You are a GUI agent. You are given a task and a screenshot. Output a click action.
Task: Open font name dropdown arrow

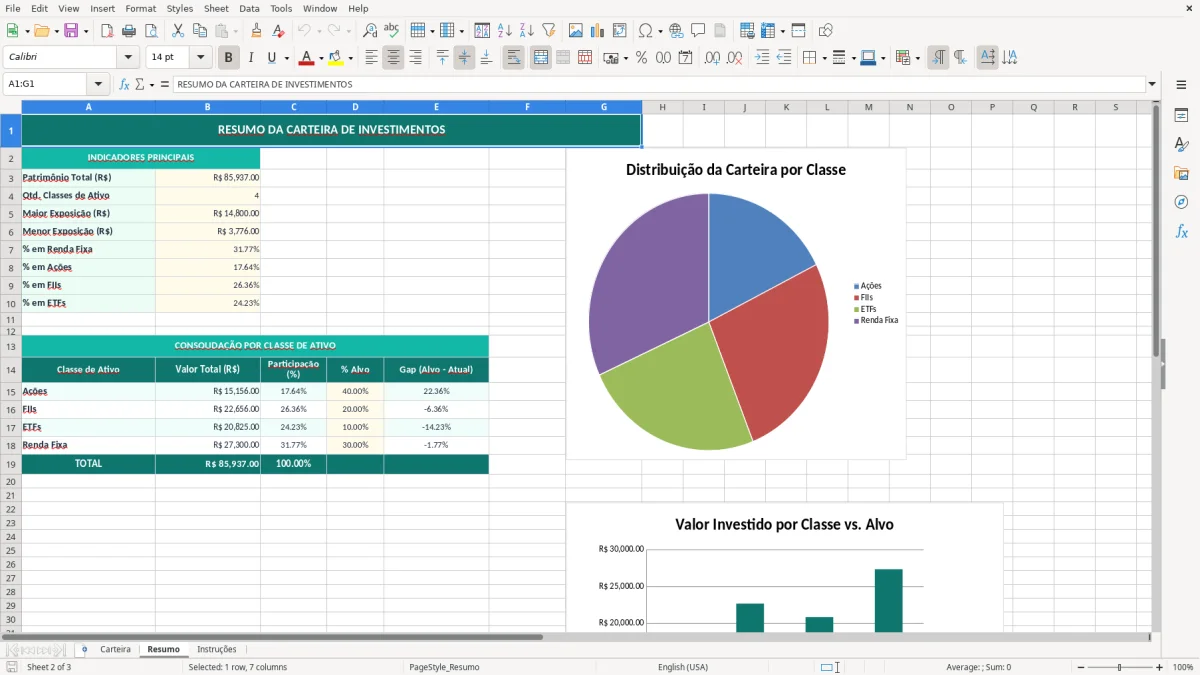[x=128, y=58]
